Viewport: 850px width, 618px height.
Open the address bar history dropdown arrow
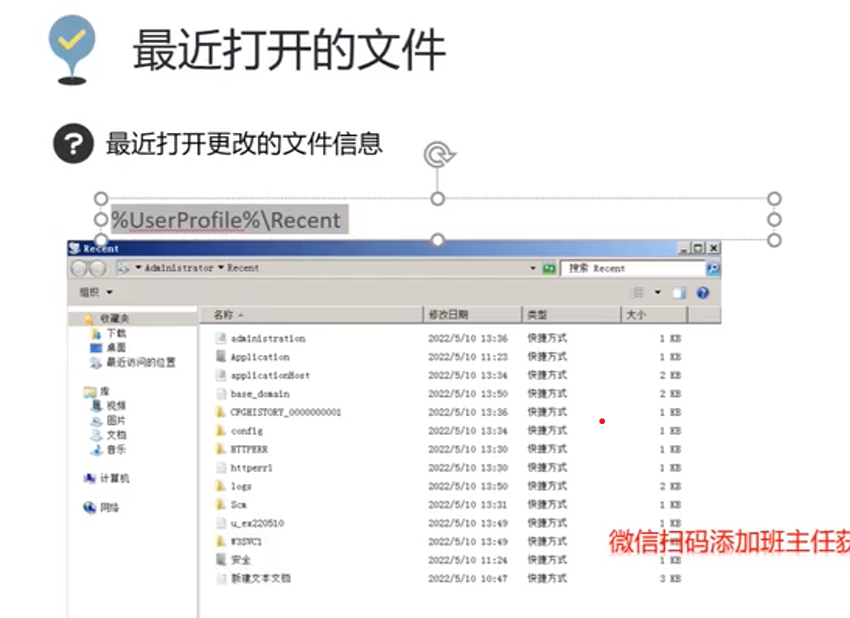(532, 268)
